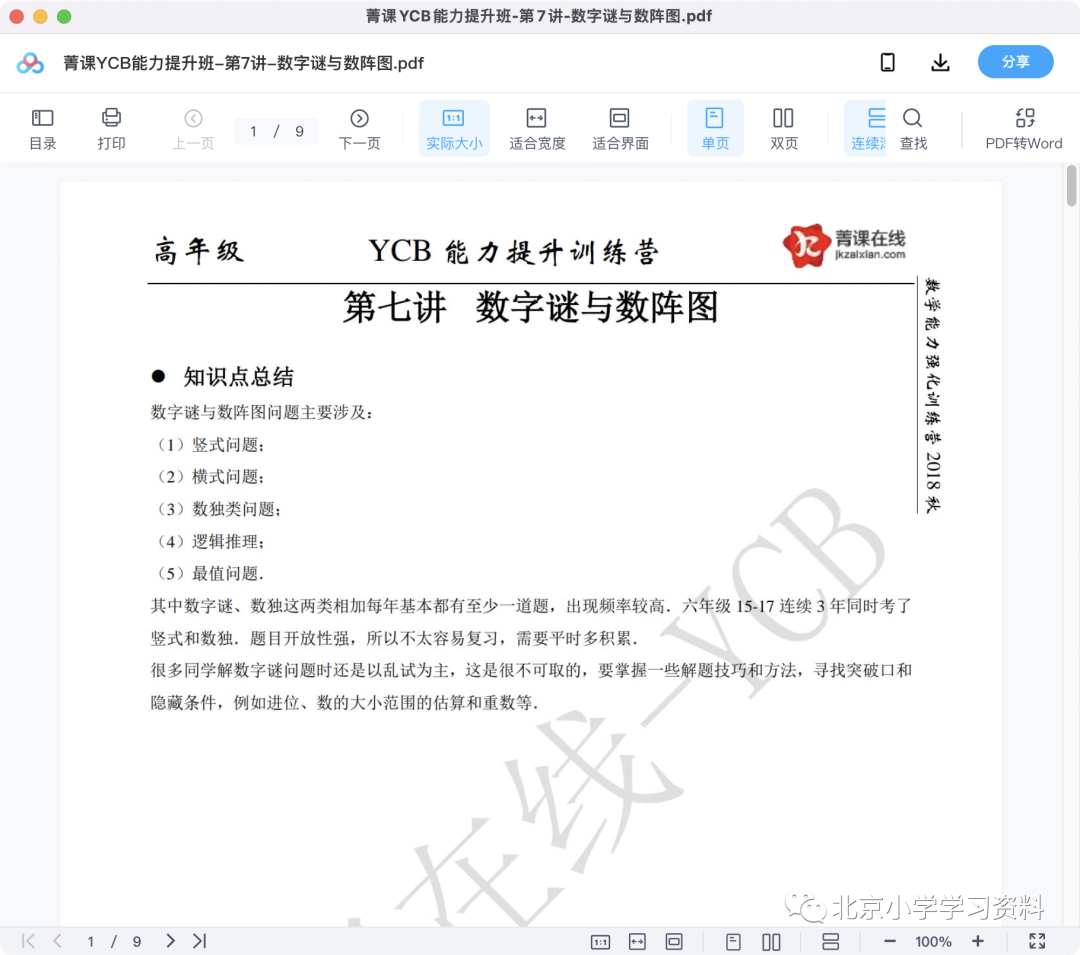The height and width of the screenshot is (955, 1080).
Task: Click the Baidu Netdisk cloud logo
Action: click(x=30, y=63)
